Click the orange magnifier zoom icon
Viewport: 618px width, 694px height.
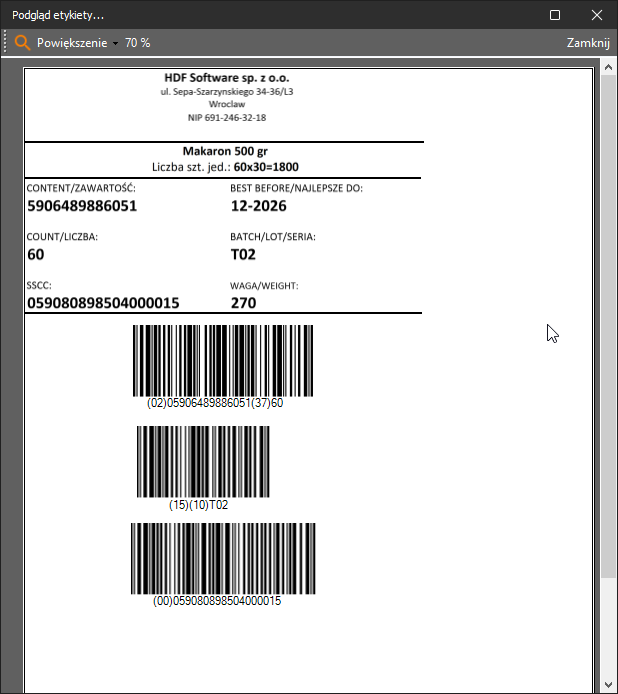tap(22, 43)
